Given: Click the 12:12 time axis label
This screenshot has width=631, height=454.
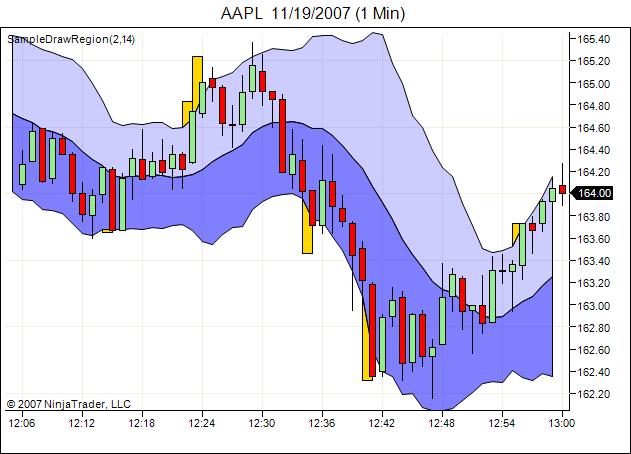Looking at the screenshot, I should (x=82, y=423).
